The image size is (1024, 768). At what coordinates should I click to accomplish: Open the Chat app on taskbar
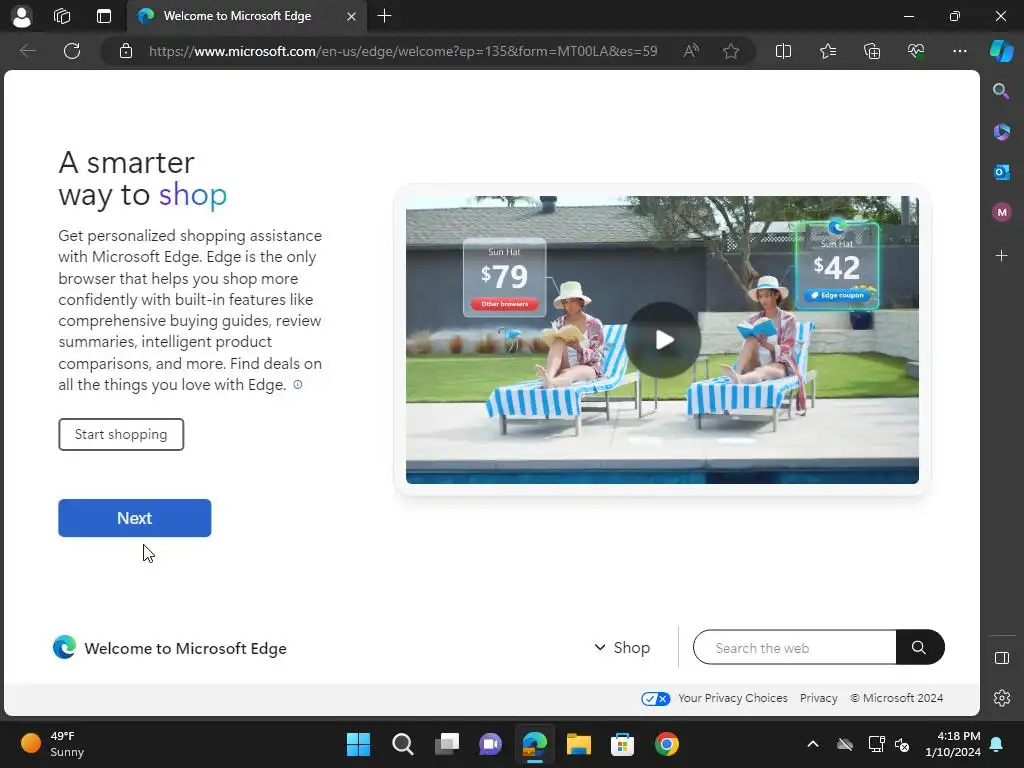[490, 744]
